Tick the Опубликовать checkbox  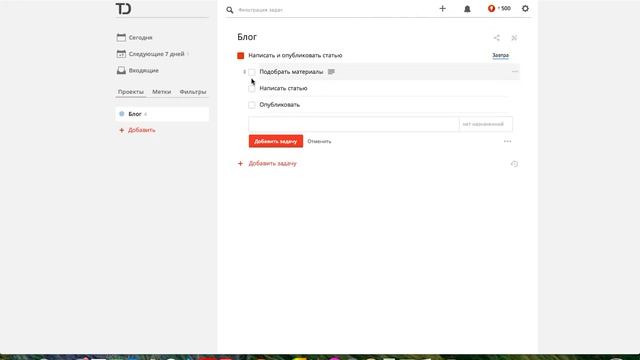[x=251, y=105]
